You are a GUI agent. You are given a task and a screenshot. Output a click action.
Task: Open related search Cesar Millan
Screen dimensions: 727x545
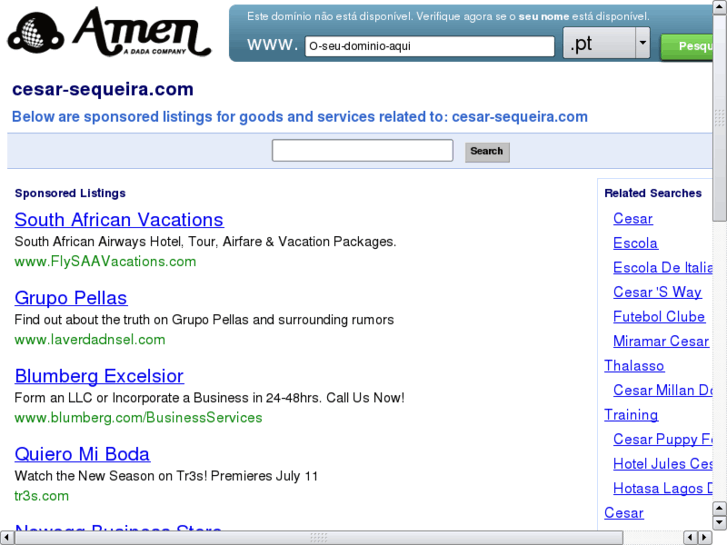663,391
